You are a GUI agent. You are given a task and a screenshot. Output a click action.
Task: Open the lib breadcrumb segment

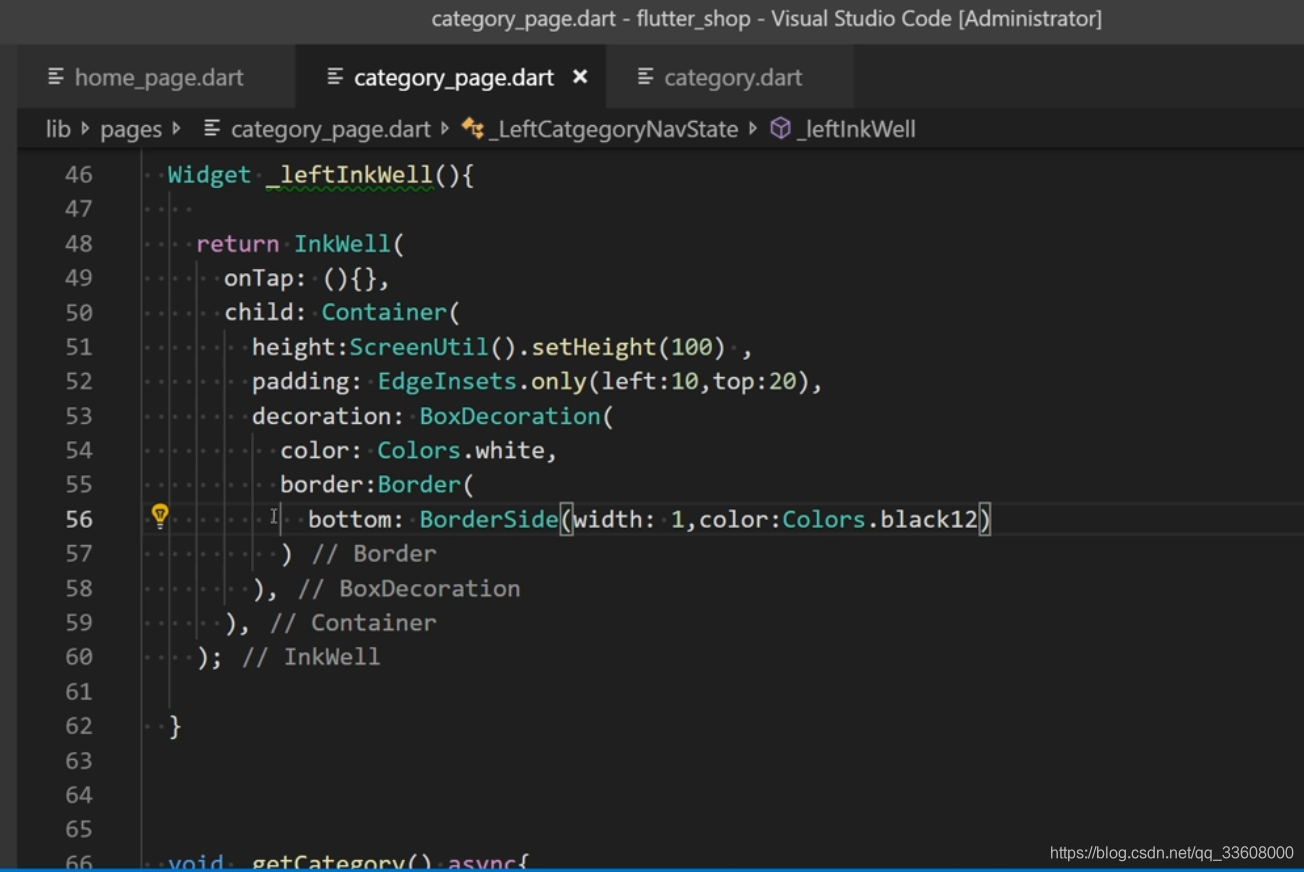[58, 129]
